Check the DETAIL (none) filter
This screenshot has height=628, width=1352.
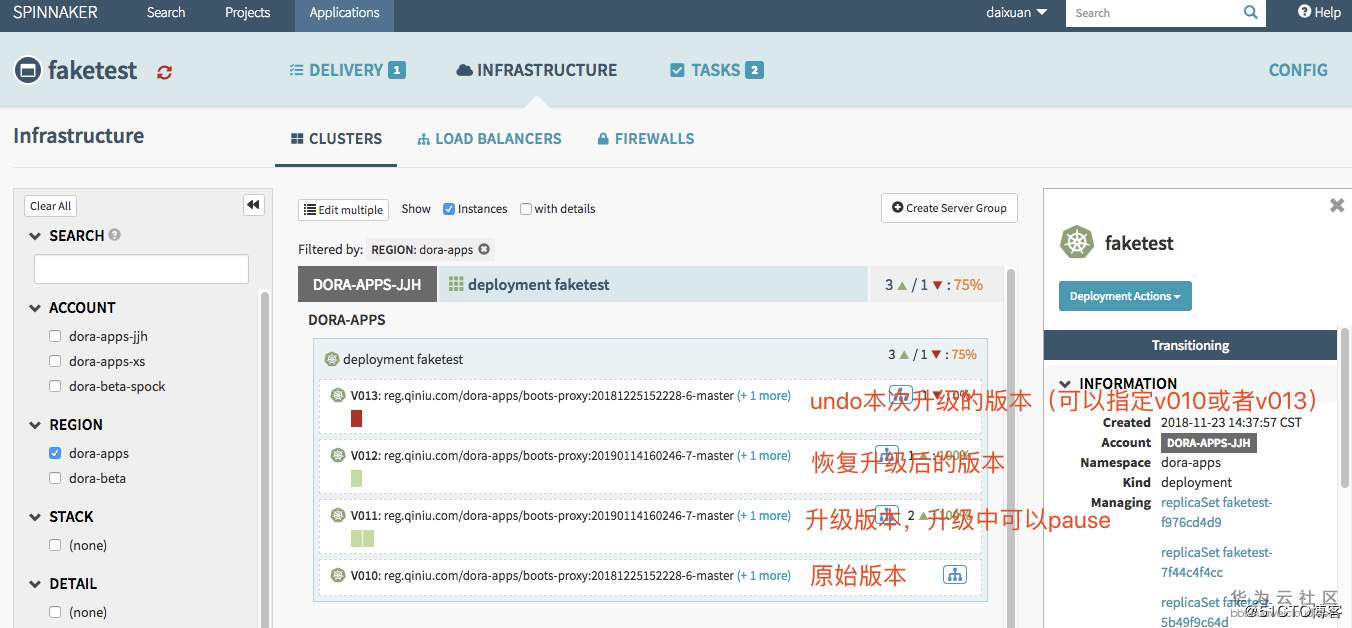[56, 612]
